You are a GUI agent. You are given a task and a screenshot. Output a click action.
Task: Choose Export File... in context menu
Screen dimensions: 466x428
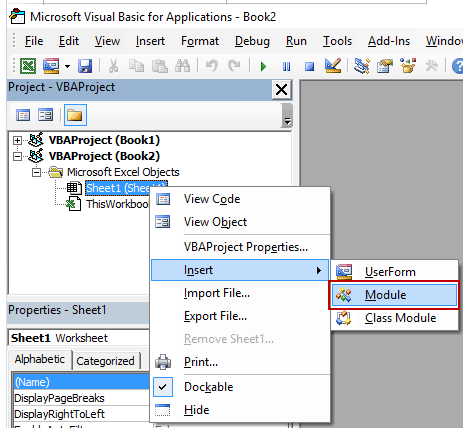[x=215, y=316]
